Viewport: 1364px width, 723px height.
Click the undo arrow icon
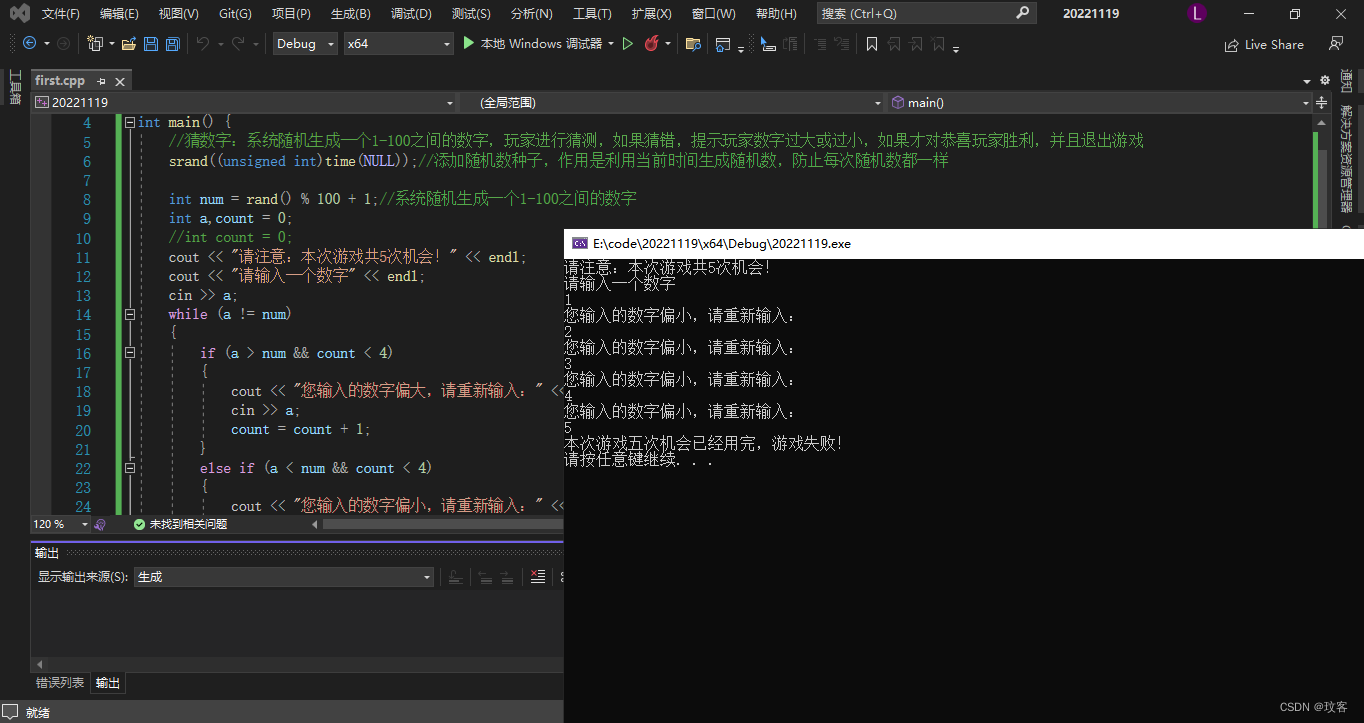tap(203, 44)
